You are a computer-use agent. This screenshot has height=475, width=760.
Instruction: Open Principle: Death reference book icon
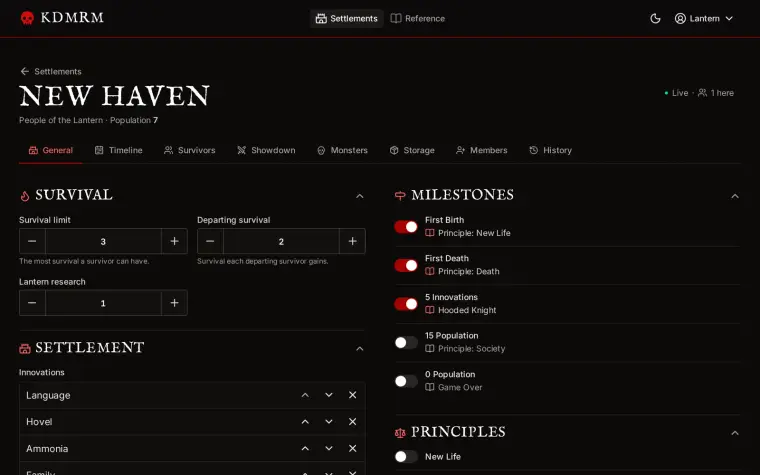pos(429,271)
